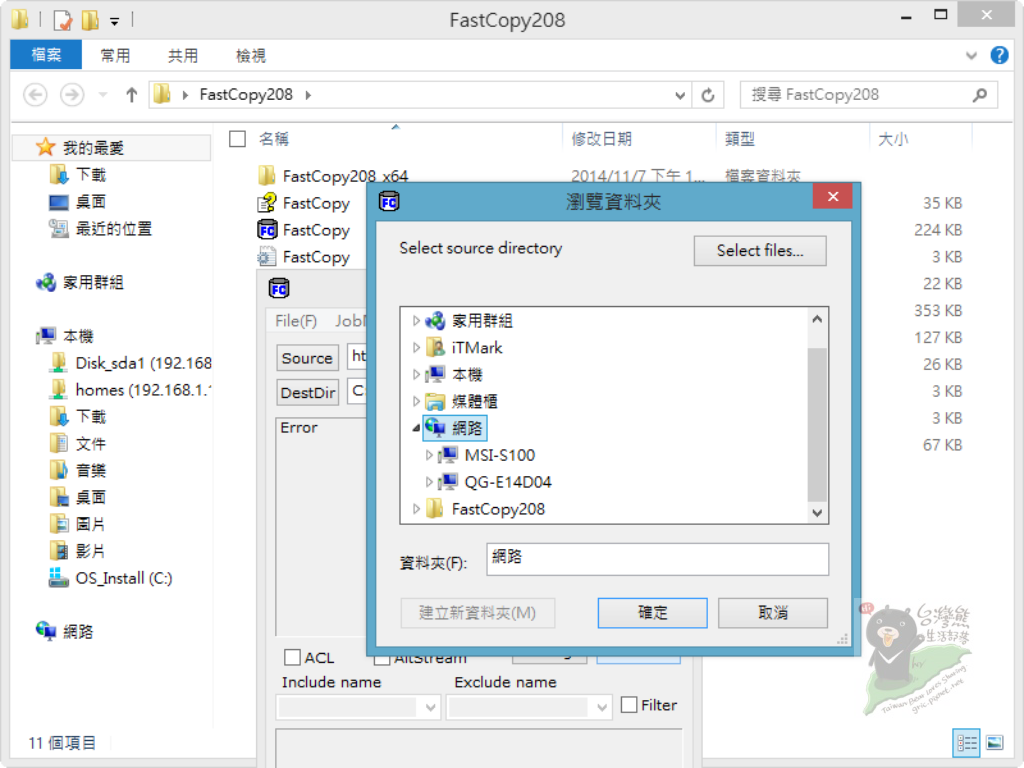The height and width of the screenshot is (768, 1024).
Task: Open 我的最愛 favorites in sidebar
Action: 93,148
